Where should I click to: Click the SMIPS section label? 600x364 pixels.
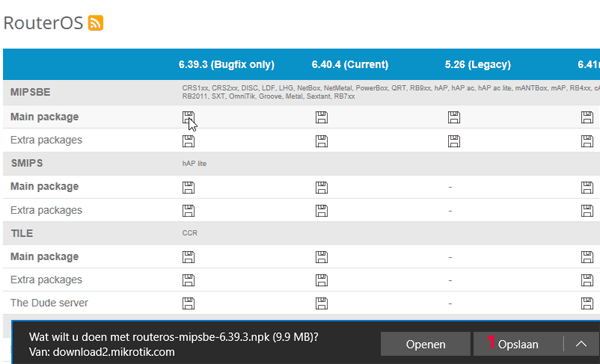pyautogui.click(x=27, y=163)
